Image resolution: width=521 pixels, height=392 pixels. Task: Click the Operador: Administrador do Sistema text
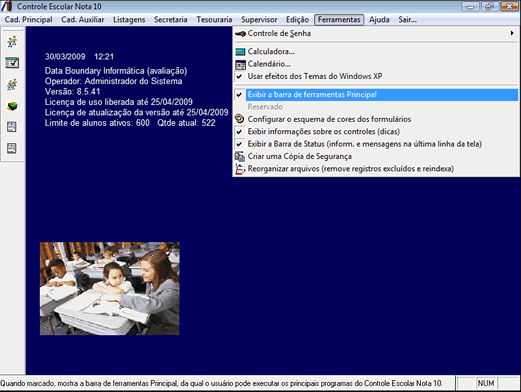113,81
